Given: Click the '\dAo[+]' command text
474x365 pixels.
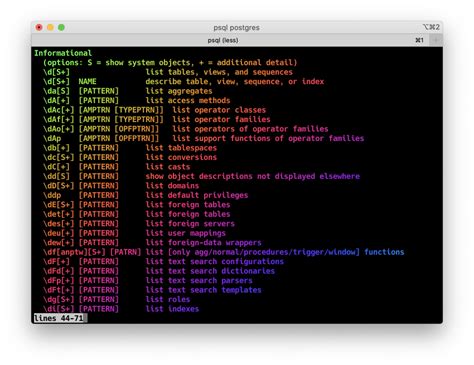Looking at the screenshot, I should click(59, 129).
